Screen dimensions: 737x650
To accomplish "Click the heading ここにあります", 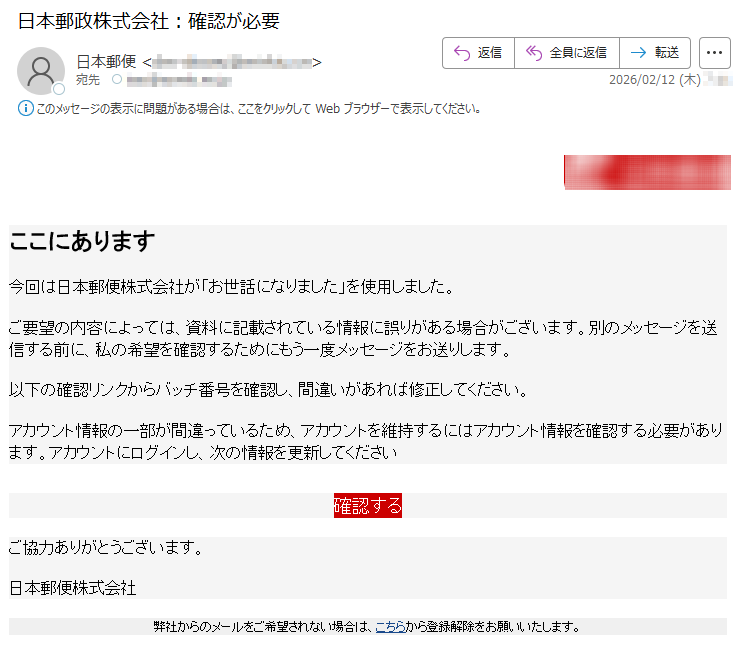I will pyautogui.click(x=82, y=241).
